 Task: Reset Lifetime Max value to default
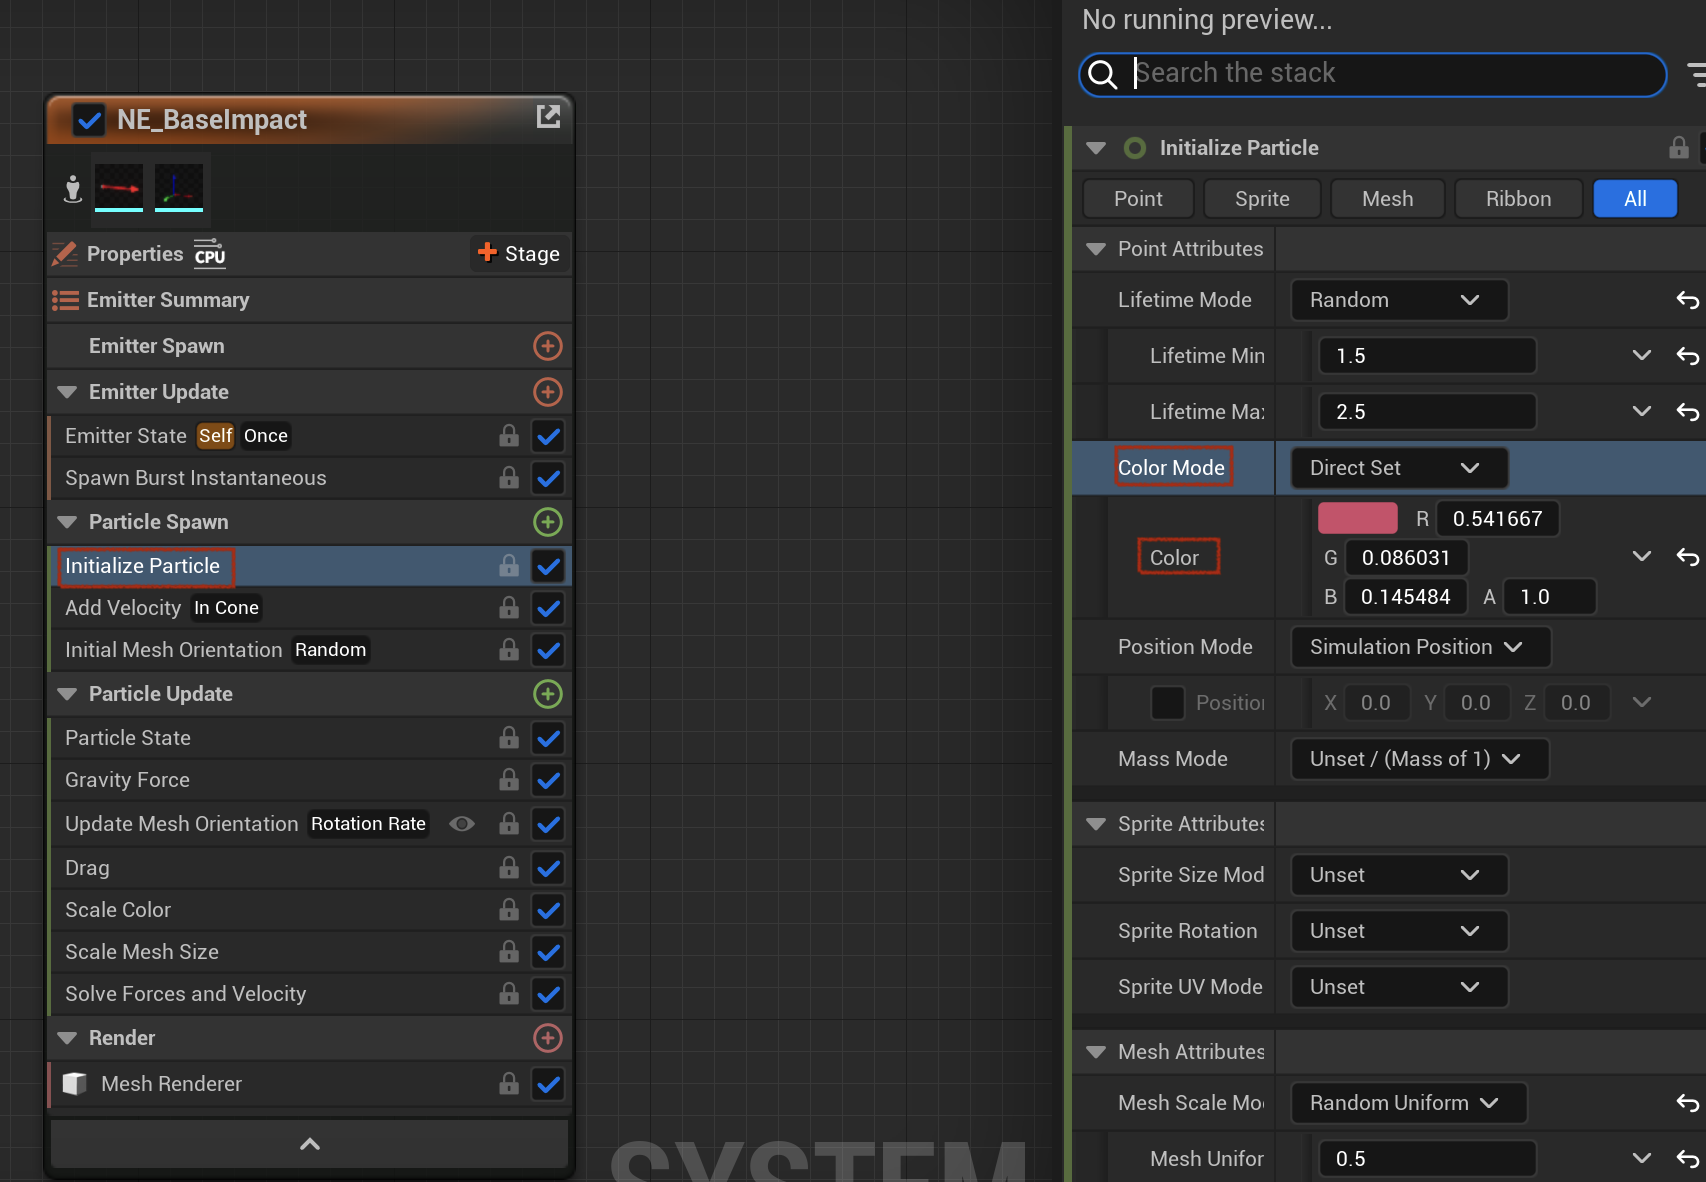(x=1688, y=412)
